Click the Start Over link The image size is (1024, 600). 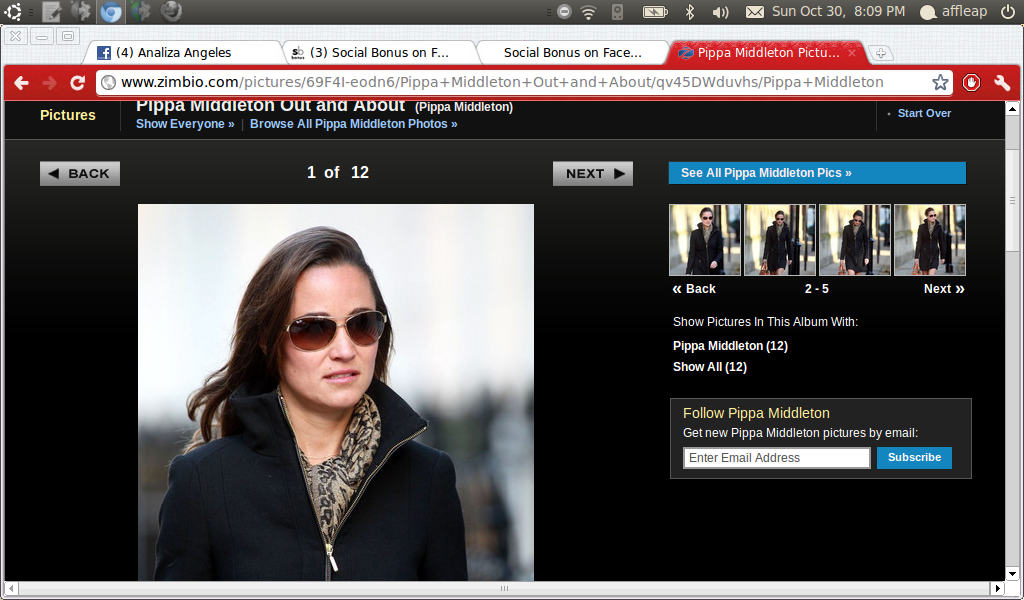tap(924, 113)
